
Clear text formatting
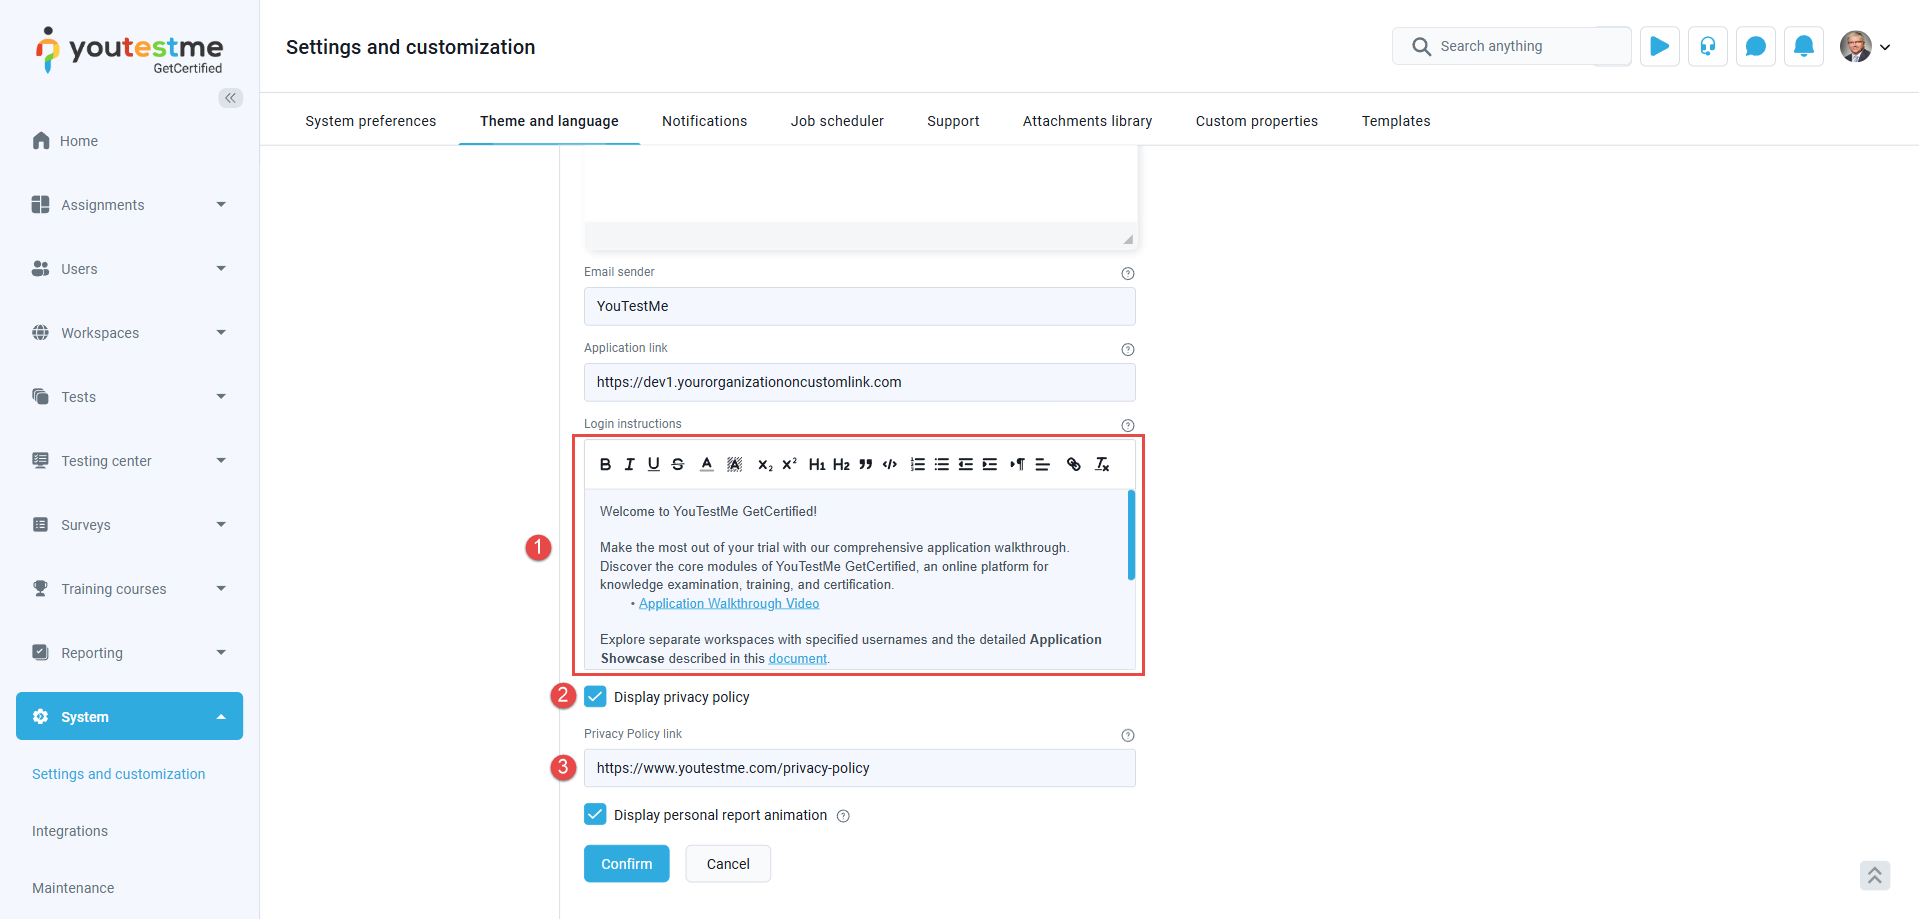tap(1102, 464)
